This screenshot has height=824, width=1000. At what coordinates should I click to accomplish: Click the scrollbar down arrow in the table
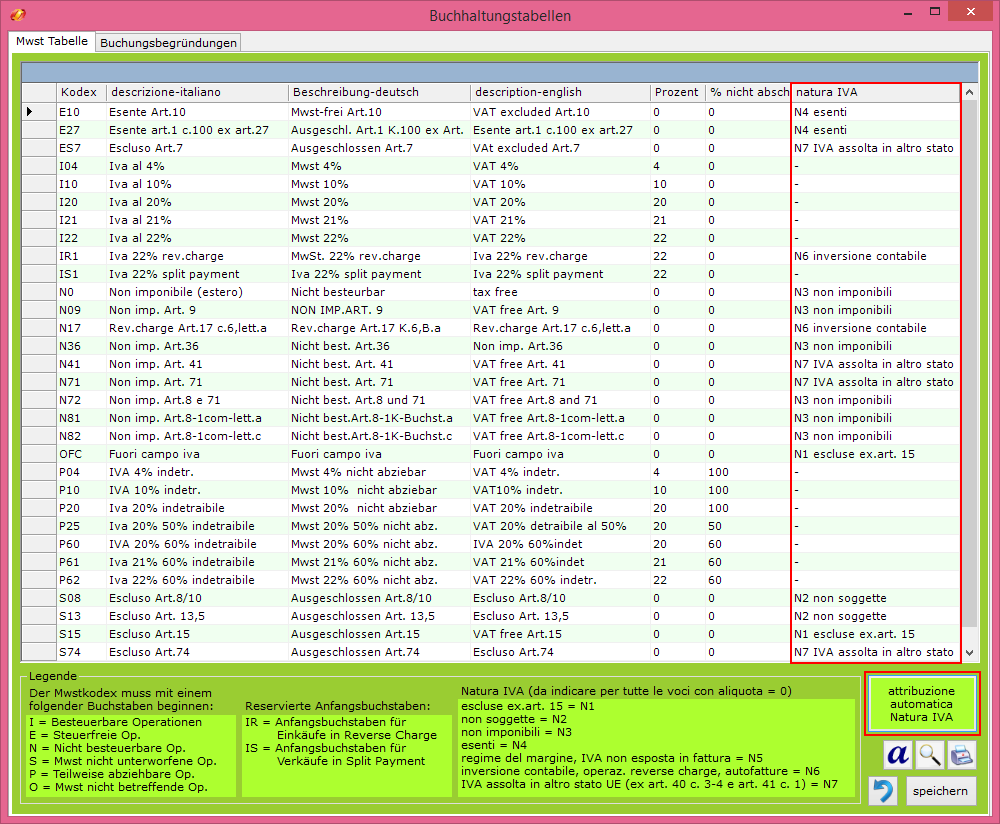click(x=967, y=652)
